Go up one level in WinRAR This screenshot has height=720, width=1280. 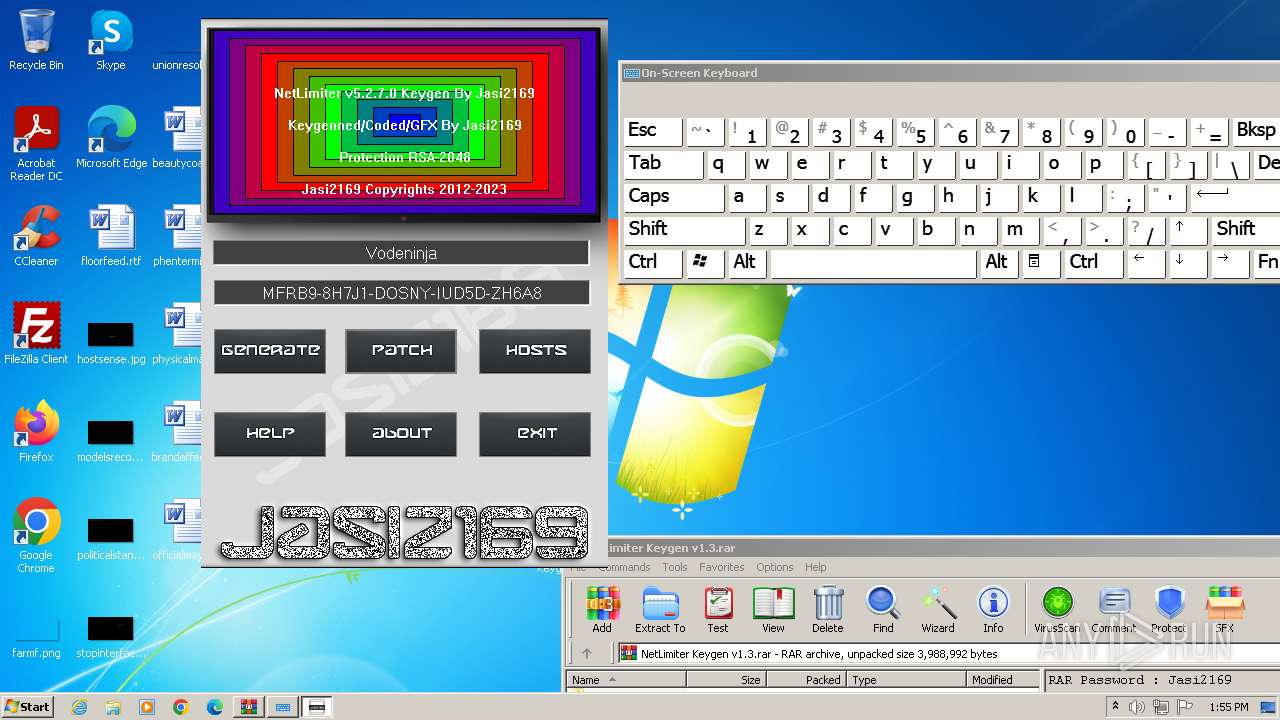[587, 654]
